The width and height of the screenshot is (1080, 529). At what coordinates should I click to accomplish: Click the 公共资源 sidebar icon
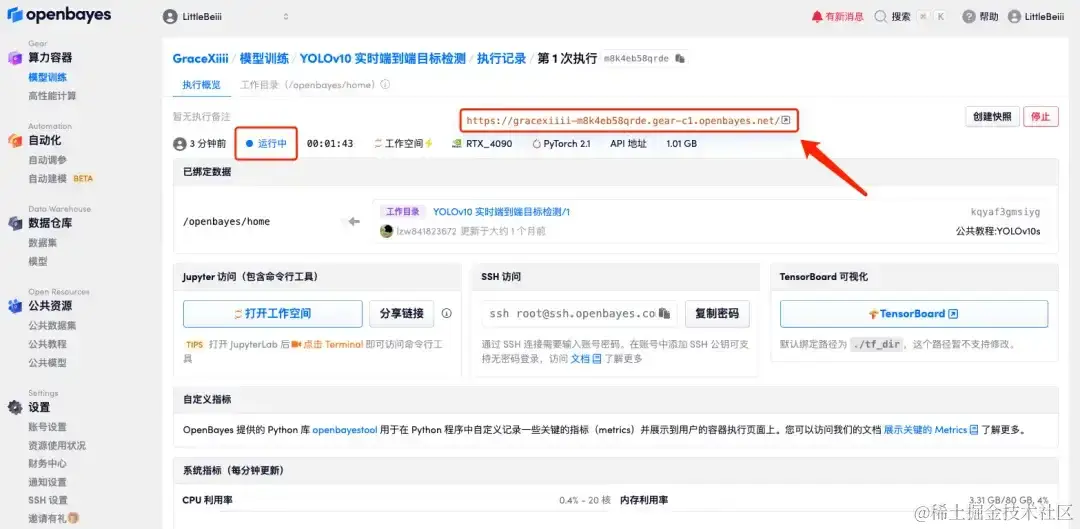tap(15, 306)
